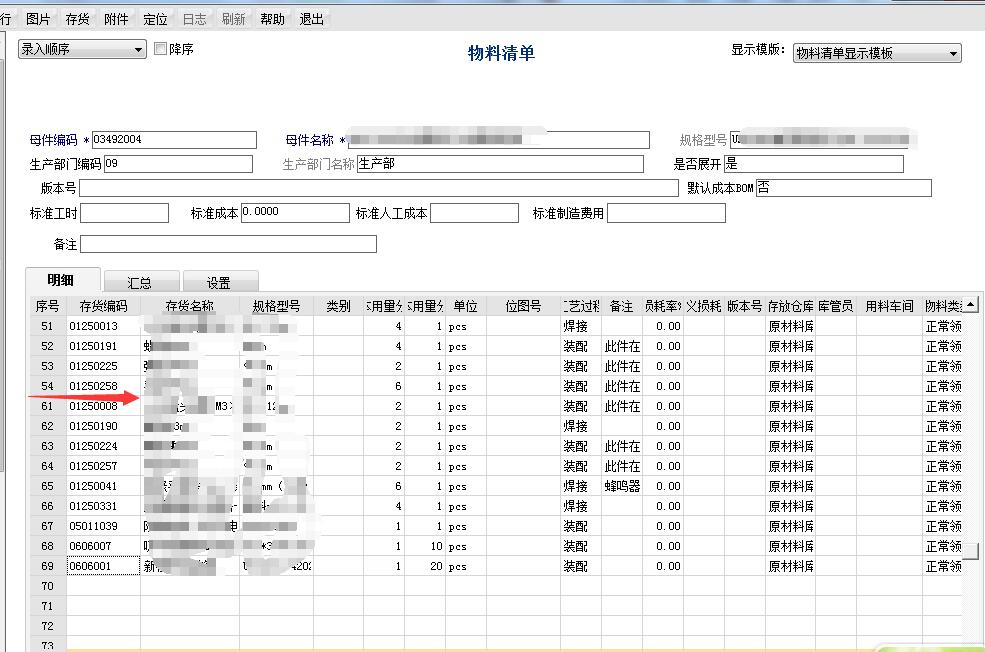Select empty row number 70
The image size is (985, 652).
pos(48,586)
